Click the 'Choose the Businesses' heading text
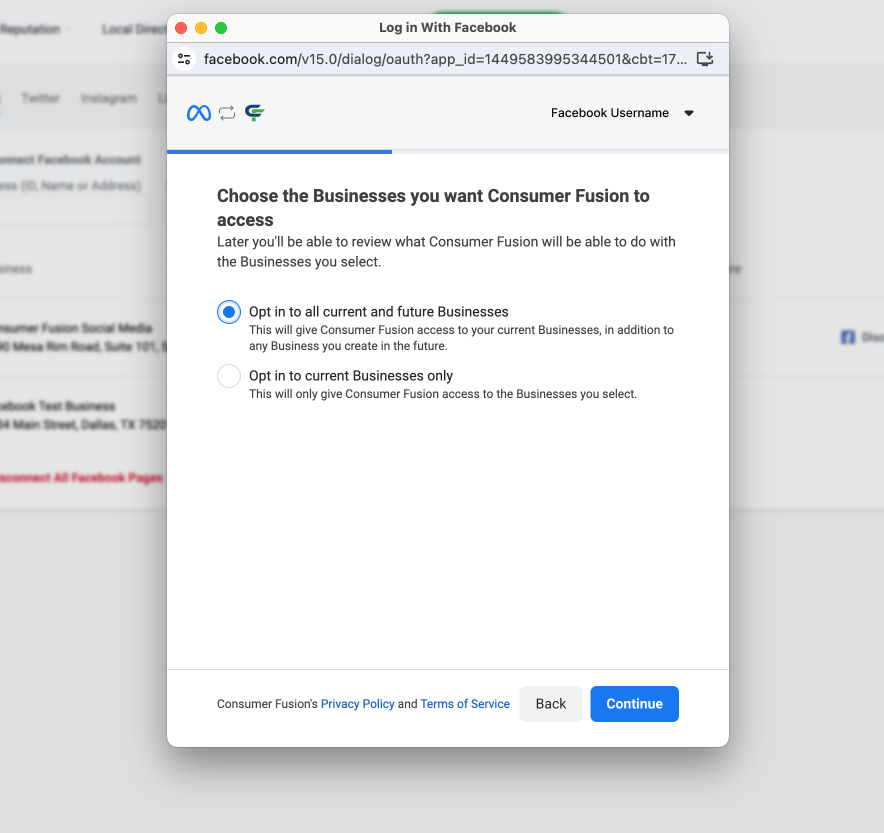Viewport: 884px width, 833px height. point(433,207)
